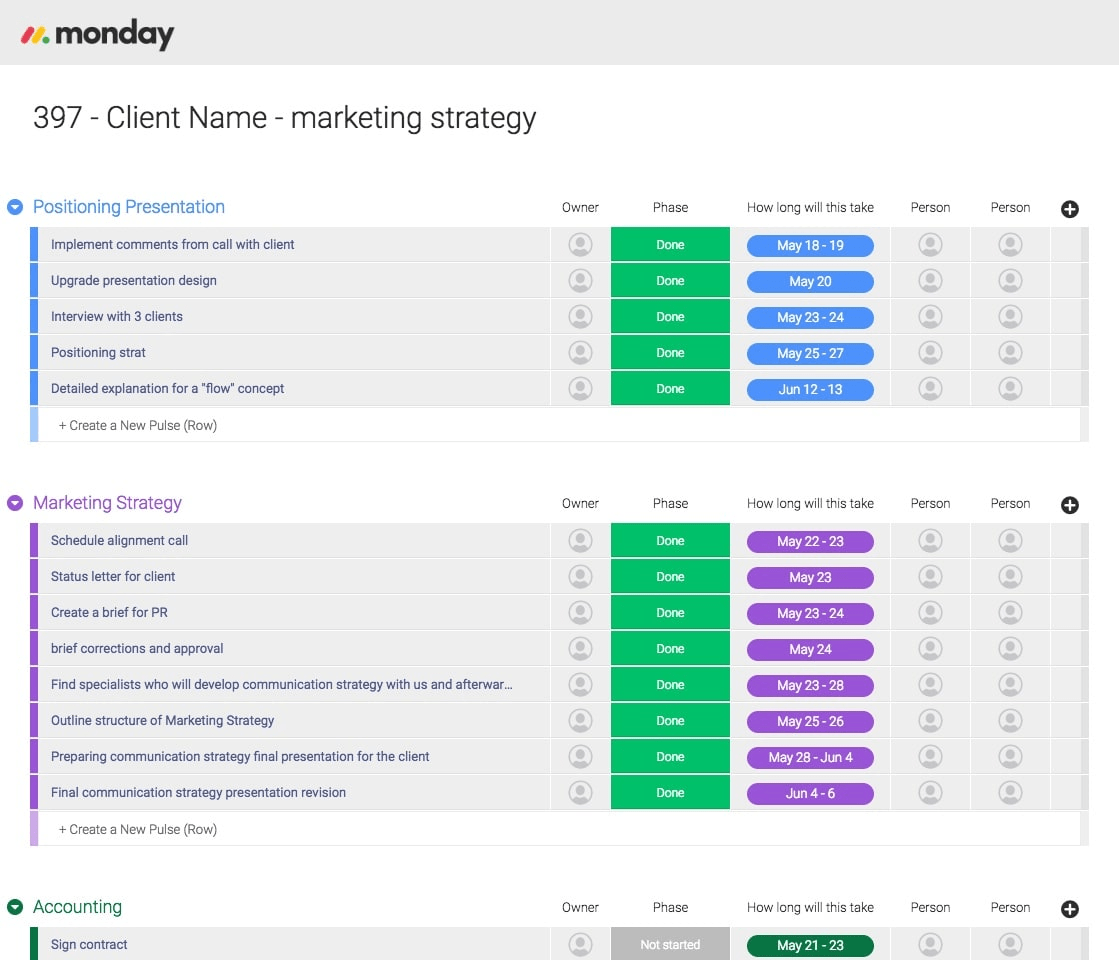Add column to Accounting group
The height and width of the screenshot is (960, 1119).
coord(1069,909)
